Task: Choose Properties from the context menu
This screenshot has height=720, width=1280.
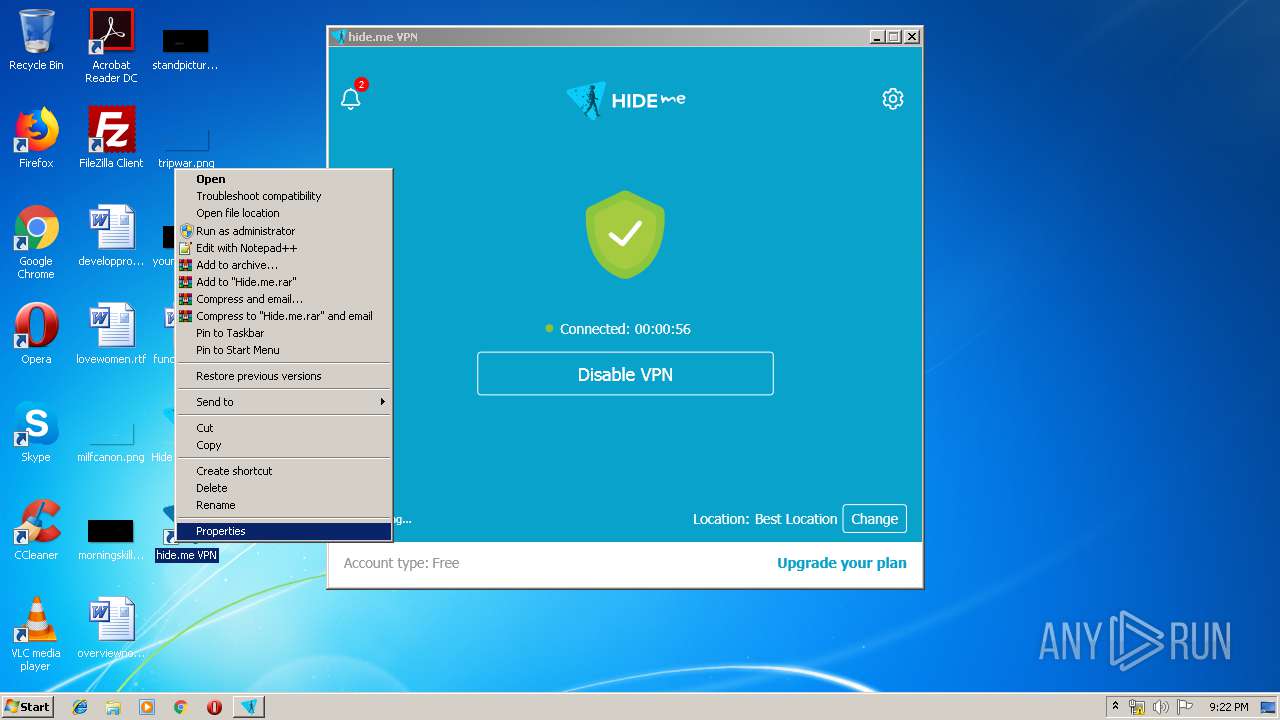Action: (284, 531)
